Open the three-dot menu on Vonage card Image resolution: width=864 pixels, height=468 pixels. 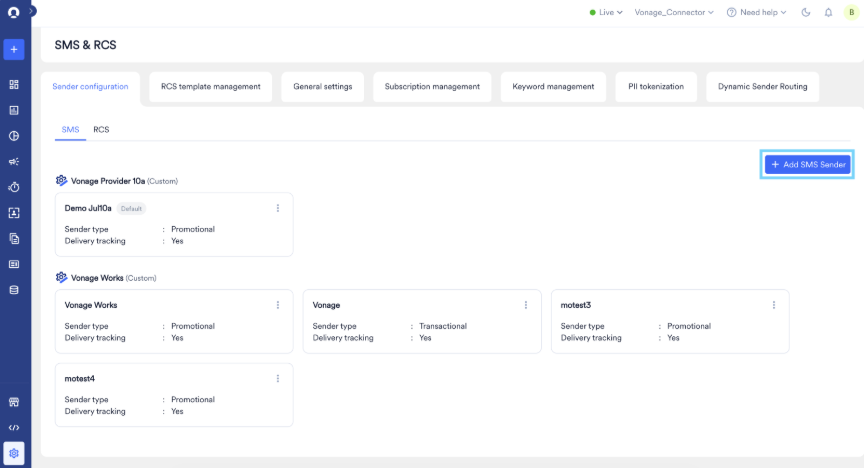(x=526, y=305)
